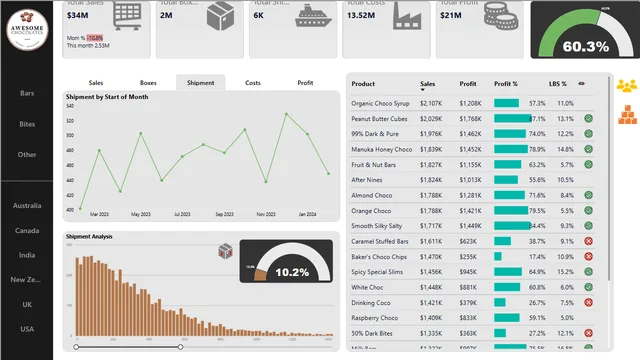The height and width of the screenshot is (360, 640).
Task: Click the coins icon on Total Profit card
Action: [500, 16]
